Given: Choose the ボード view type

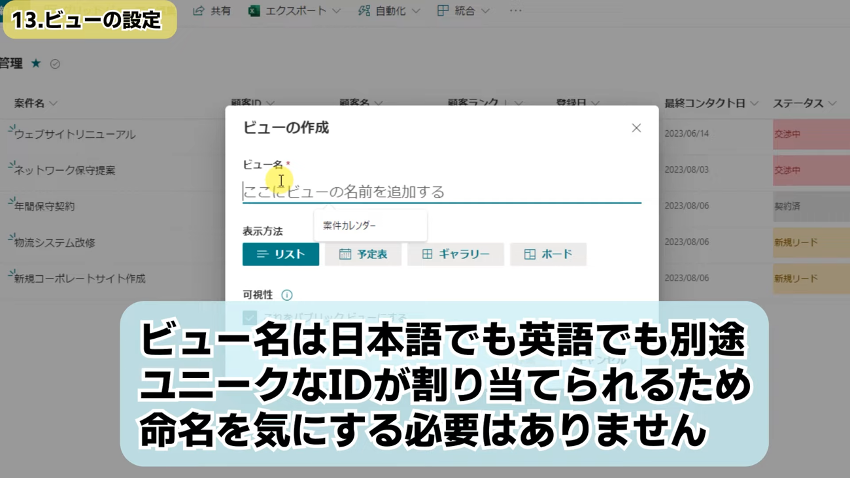Looking at the screenshot, I should coord(548,254).
